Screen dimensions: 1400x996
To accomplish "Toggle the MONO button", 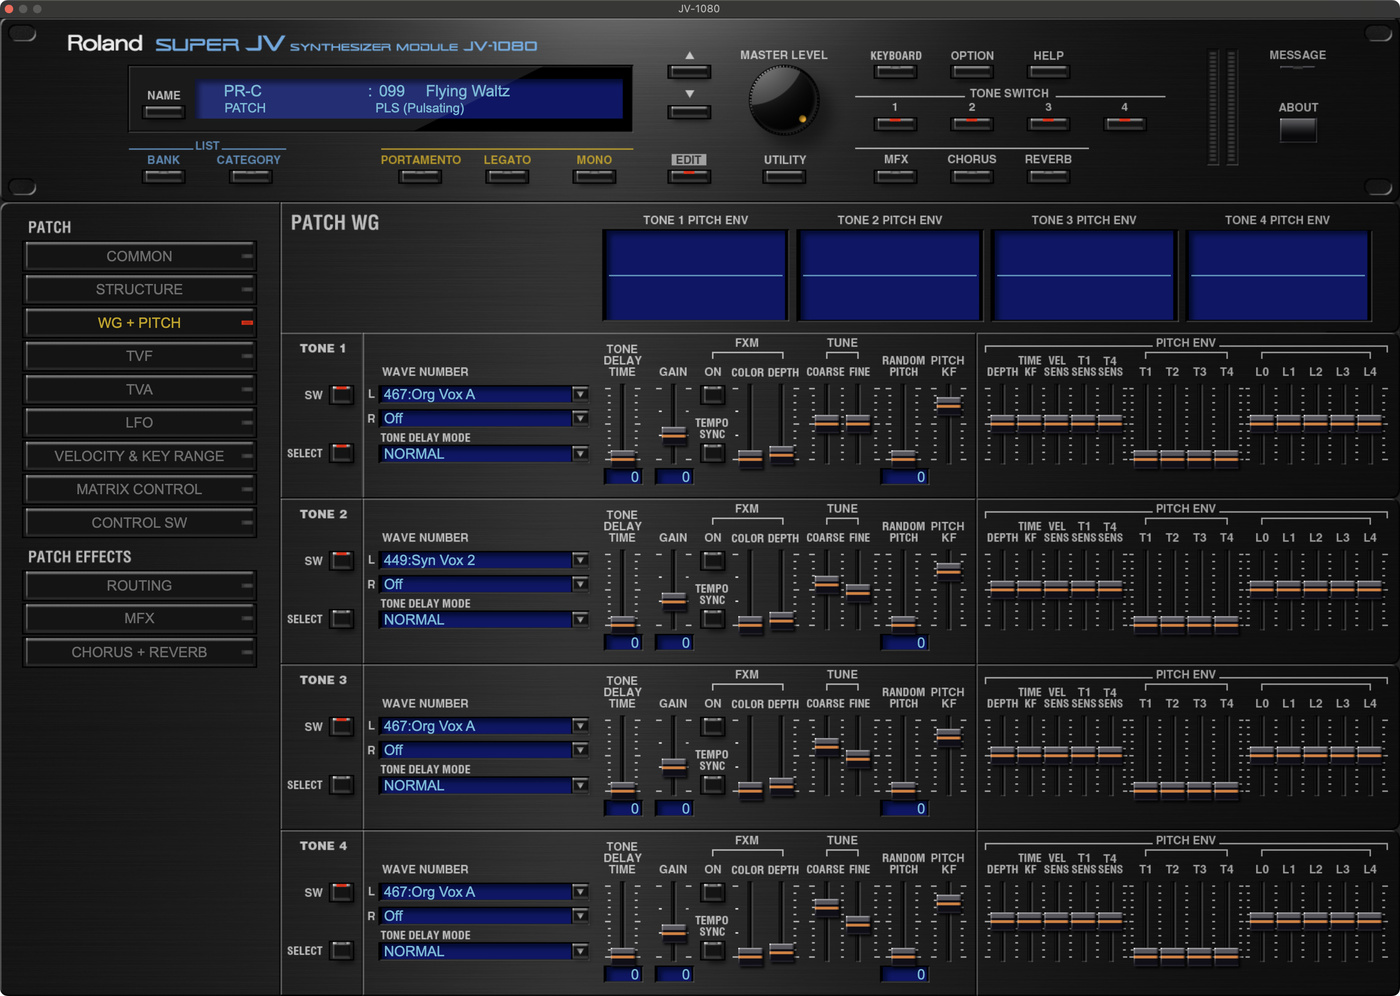I will click(594, 177).
